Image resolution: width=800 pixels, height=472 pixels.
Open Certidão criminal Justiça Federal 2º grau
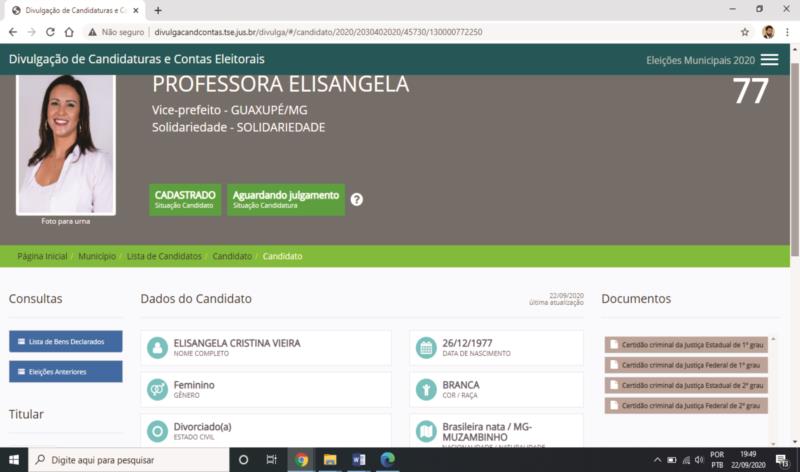click(686, 406)
